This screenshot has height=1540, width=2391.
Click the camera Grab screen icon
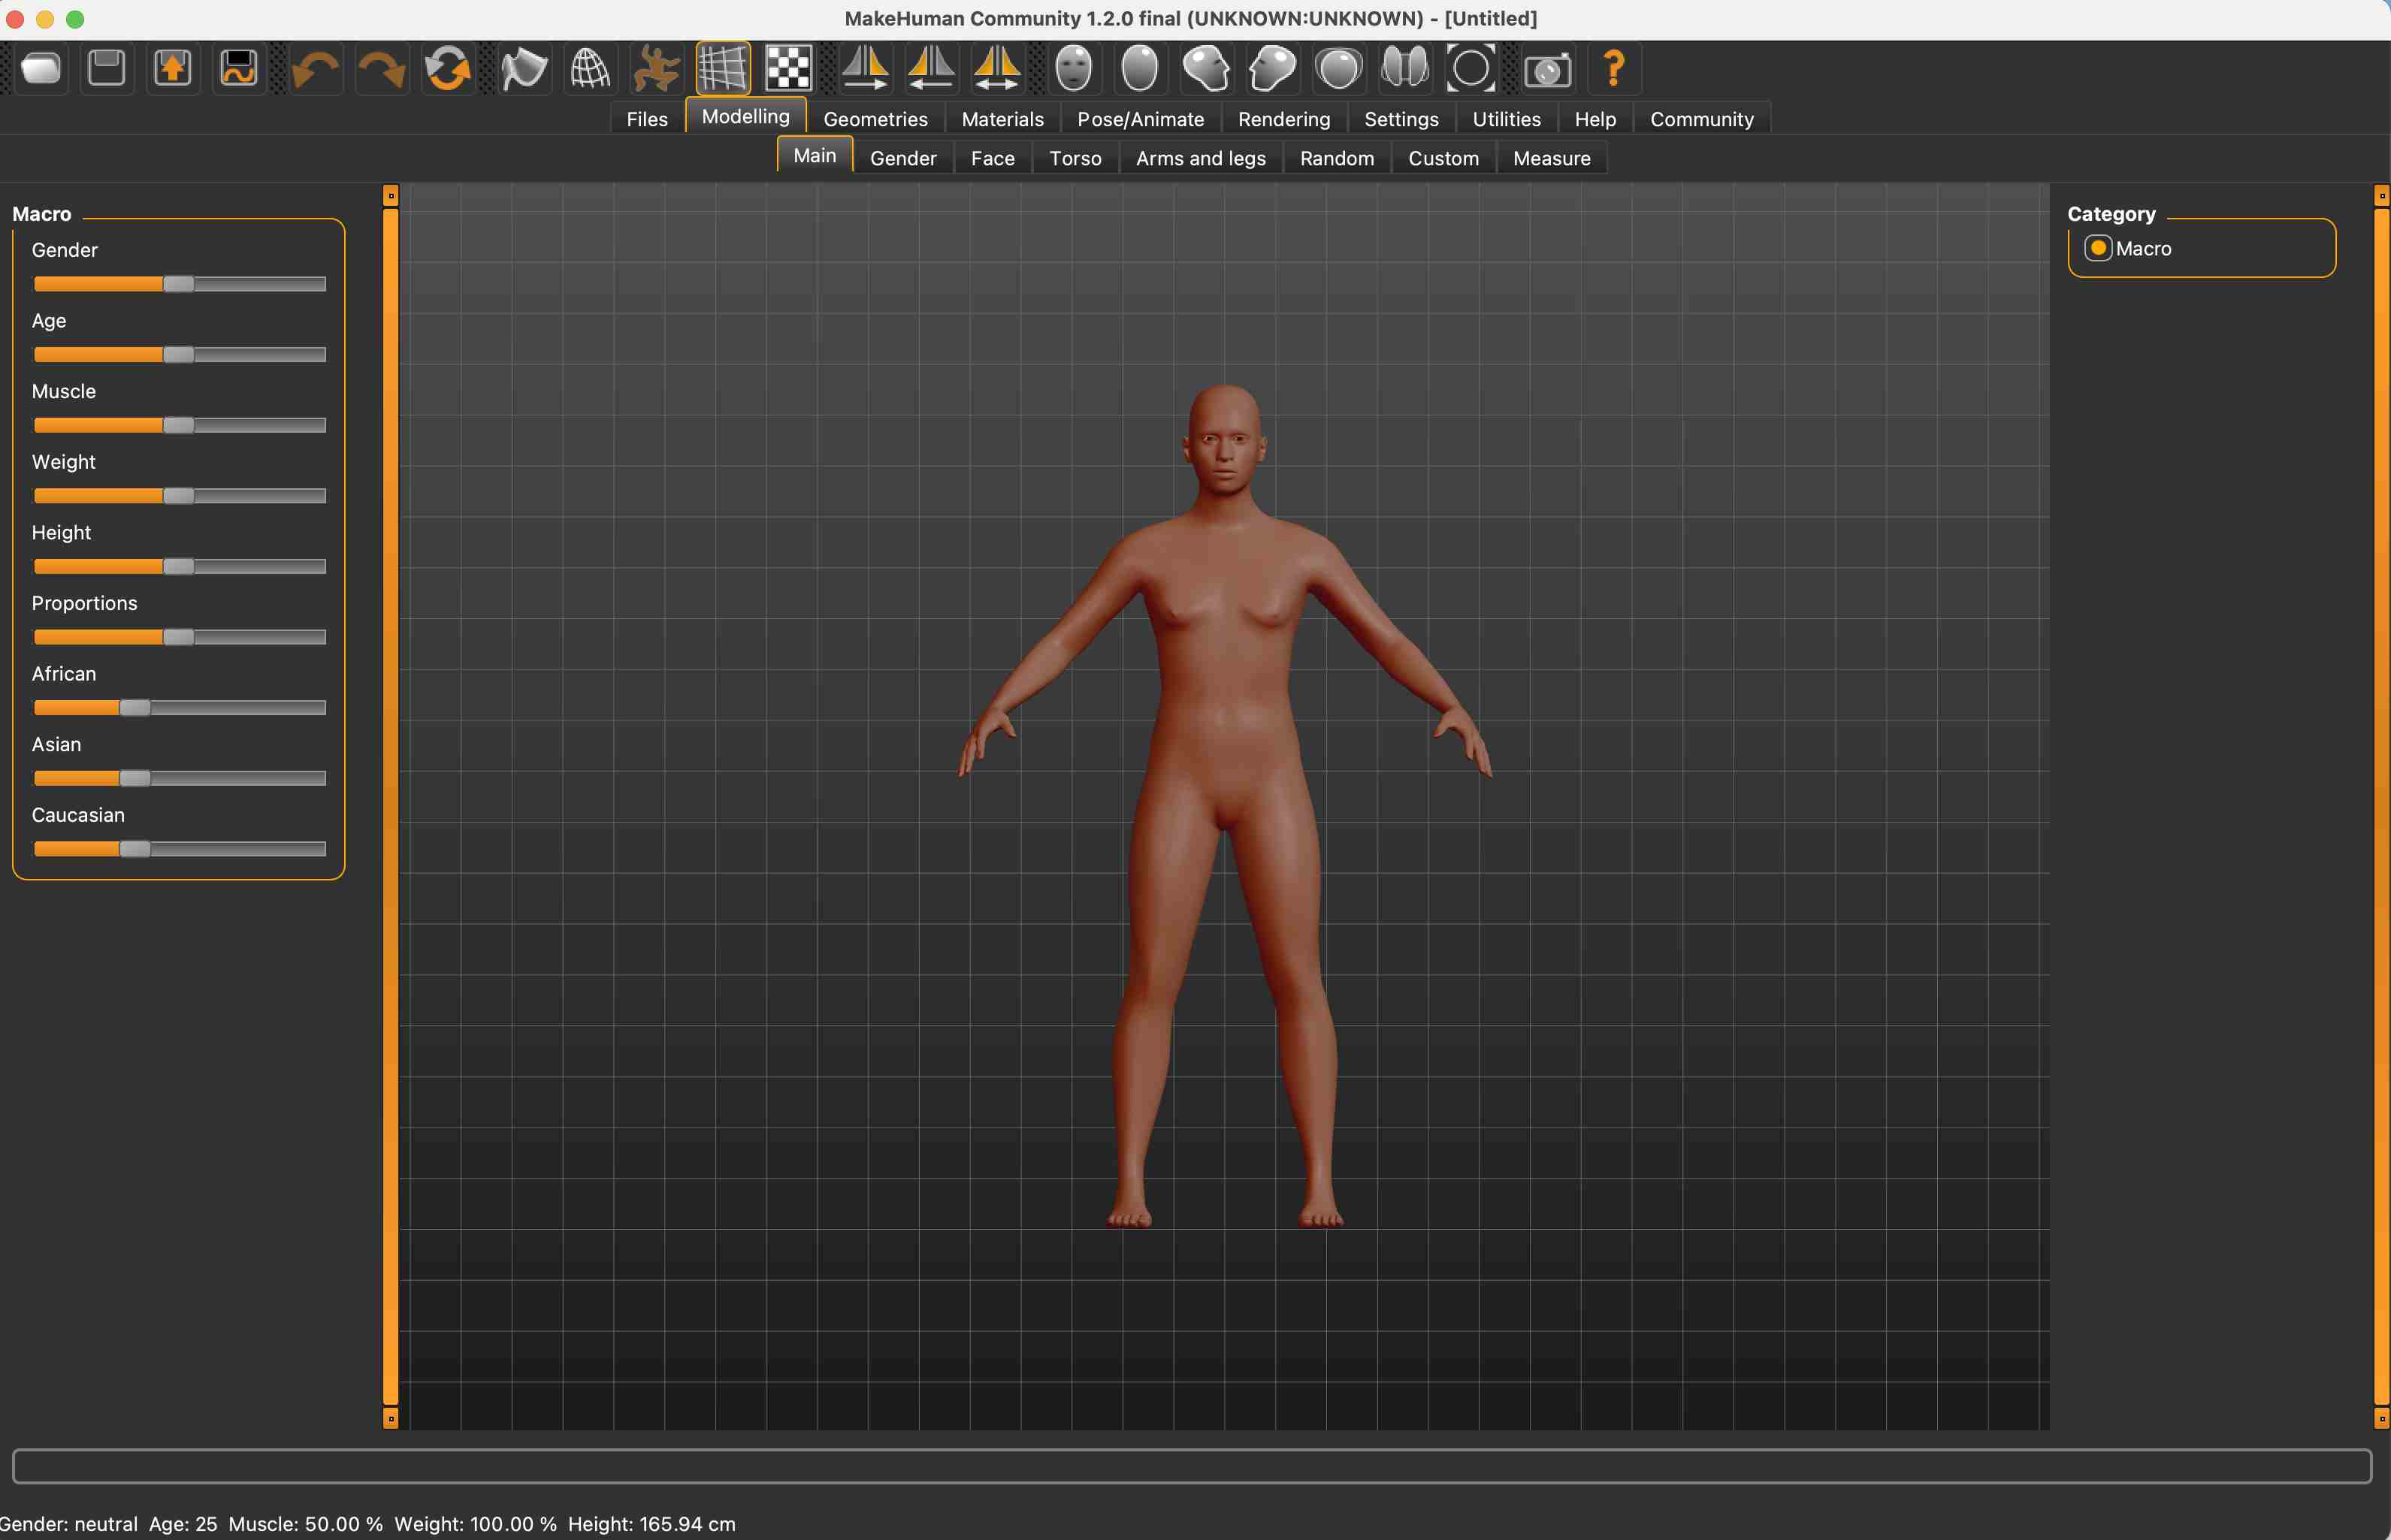tap(1548, 69)
